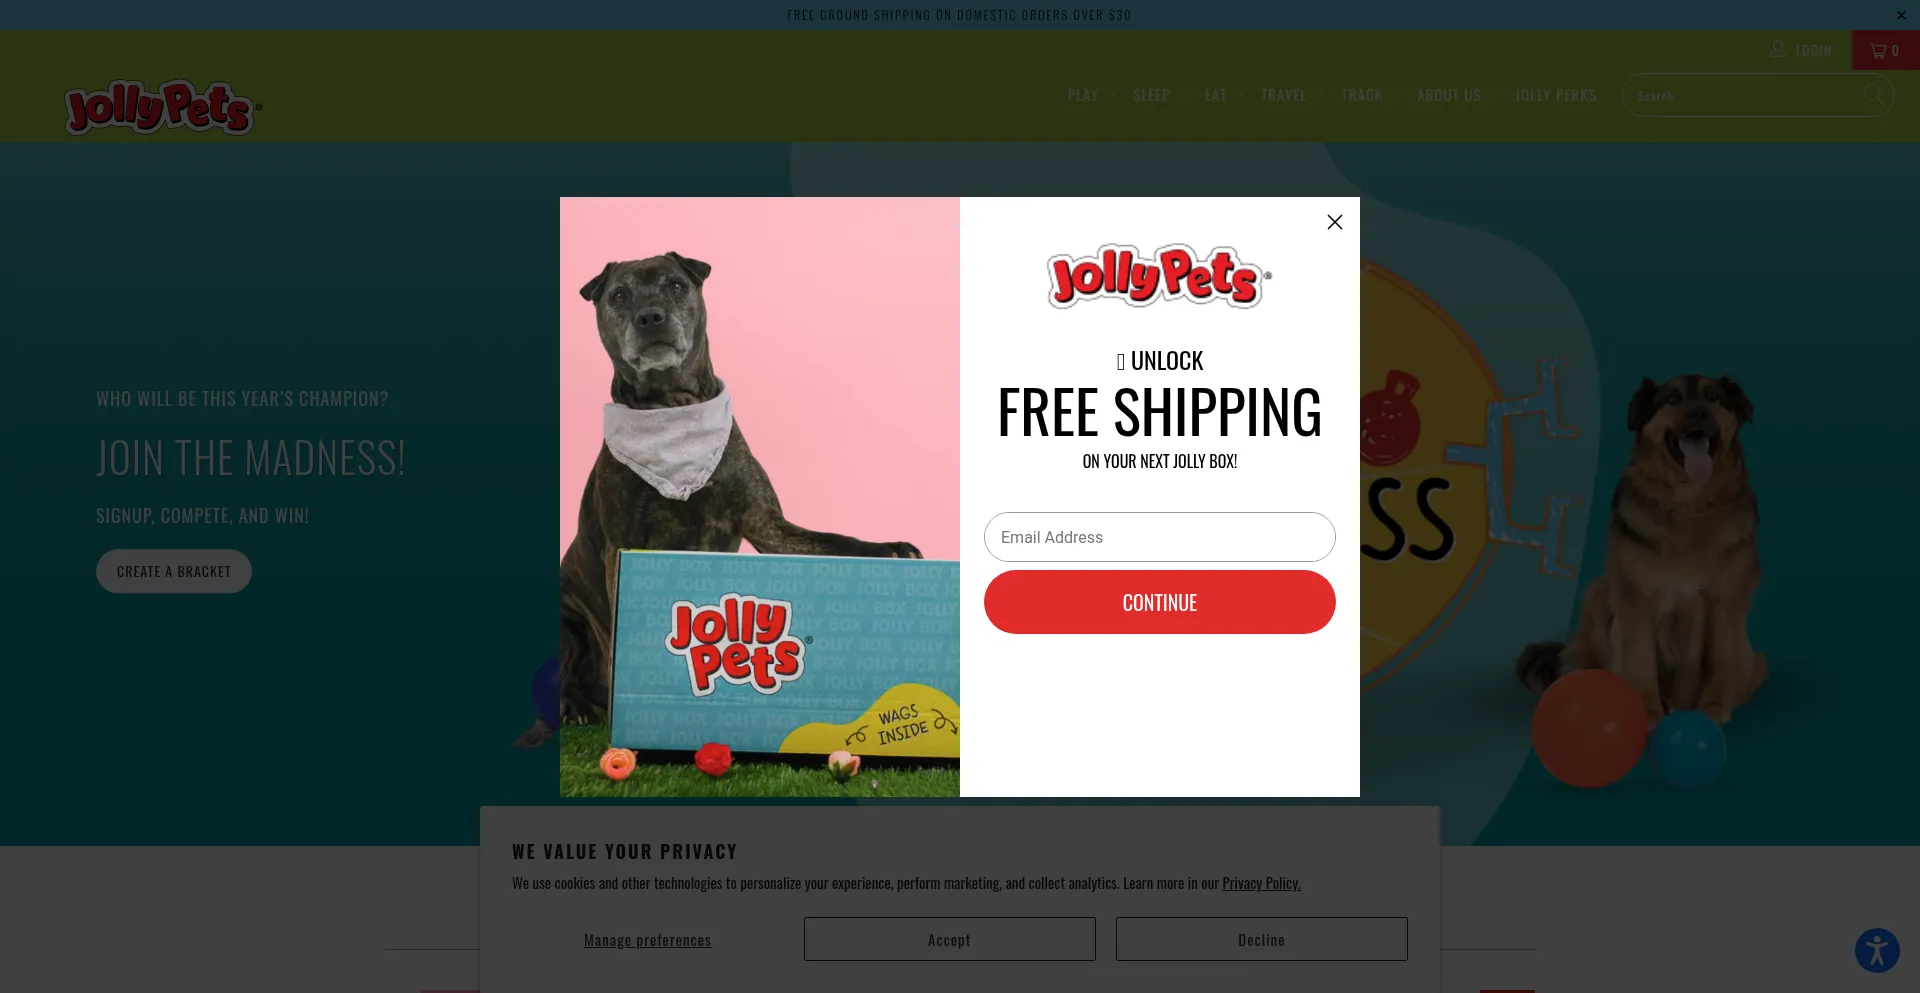This screenshot has width=1920, height=993.
Task: Decline the cookie privacy notice
Action: coord(1261,939)
